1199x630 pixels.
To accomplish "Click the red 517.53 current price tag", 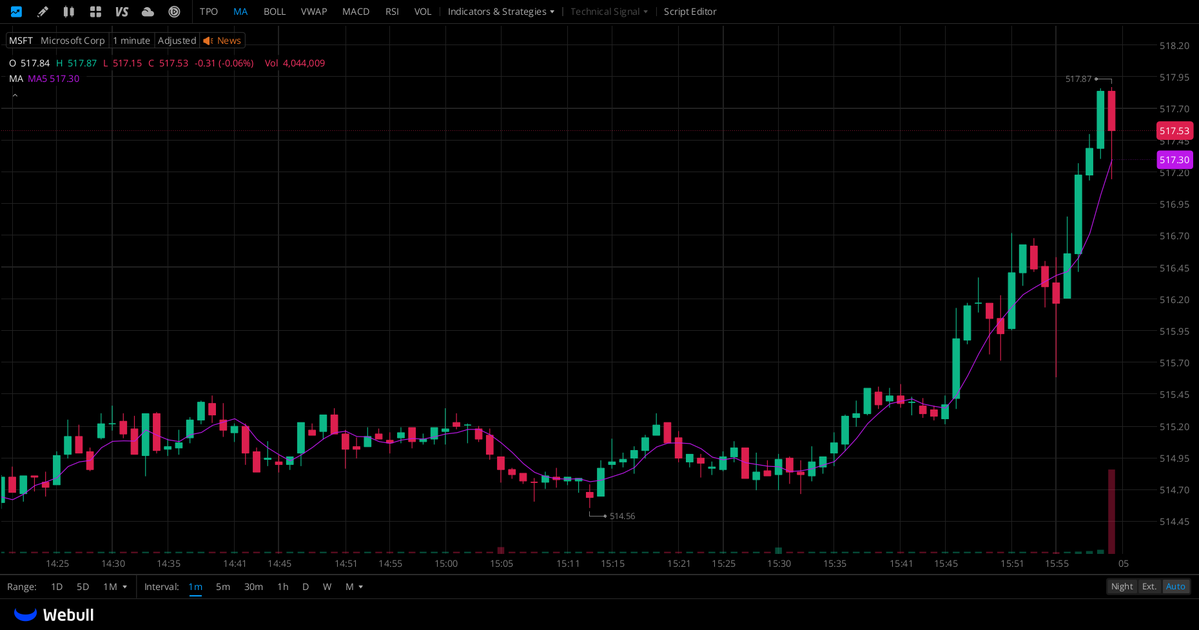I will [x=1174, y=131].
